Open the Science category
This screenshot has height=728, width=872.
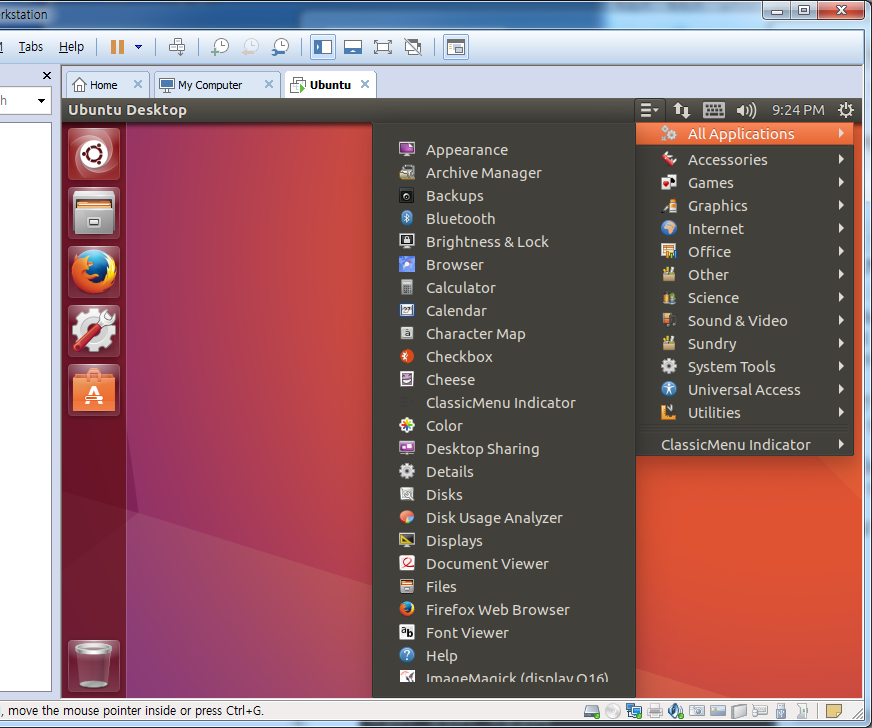[745, 298]
